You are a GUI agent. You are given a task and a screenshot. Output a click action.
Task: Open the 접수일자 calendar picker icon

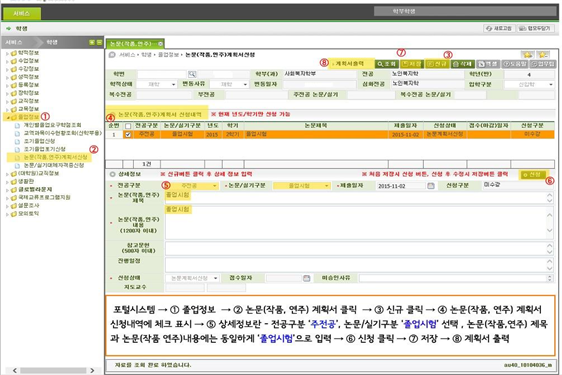[x=306, y=278]
